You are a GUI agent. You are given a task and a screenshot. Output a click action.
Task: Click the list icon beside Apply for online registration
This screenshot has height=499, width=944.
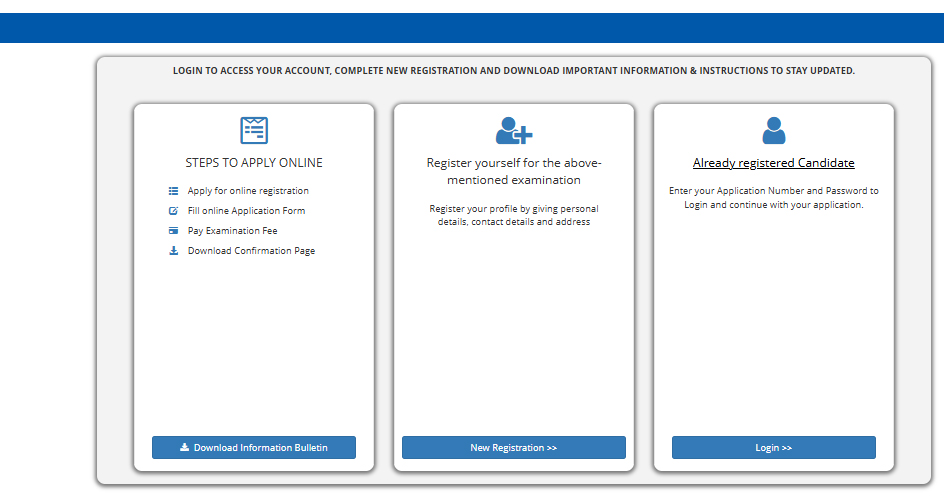pyautogui.click(x=173, y=191)
